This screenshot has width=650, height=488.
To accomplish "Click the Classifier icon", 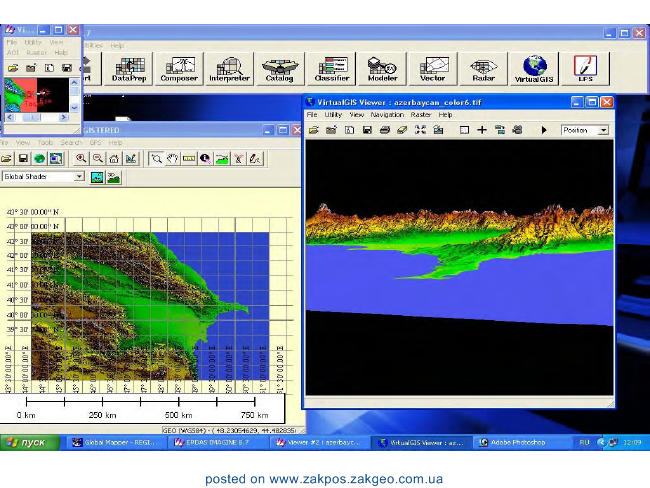I will point(331,69).
